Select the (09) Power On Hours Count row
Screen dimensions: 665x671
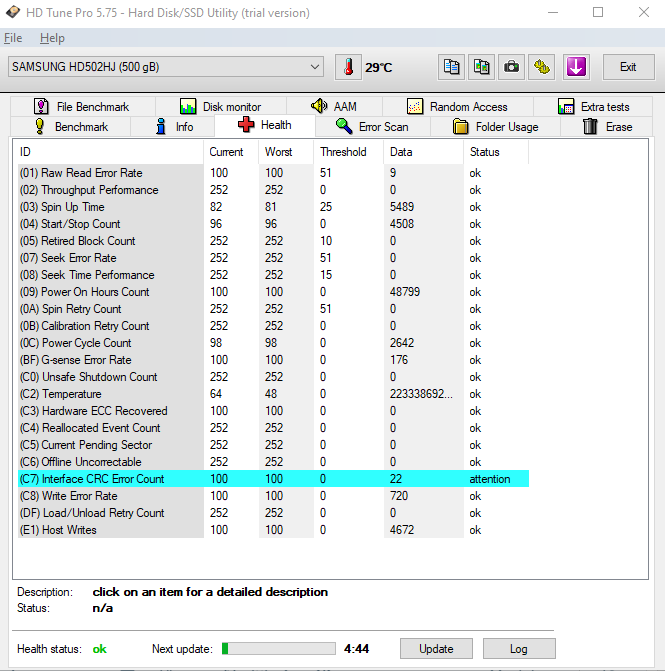(273, 292)
